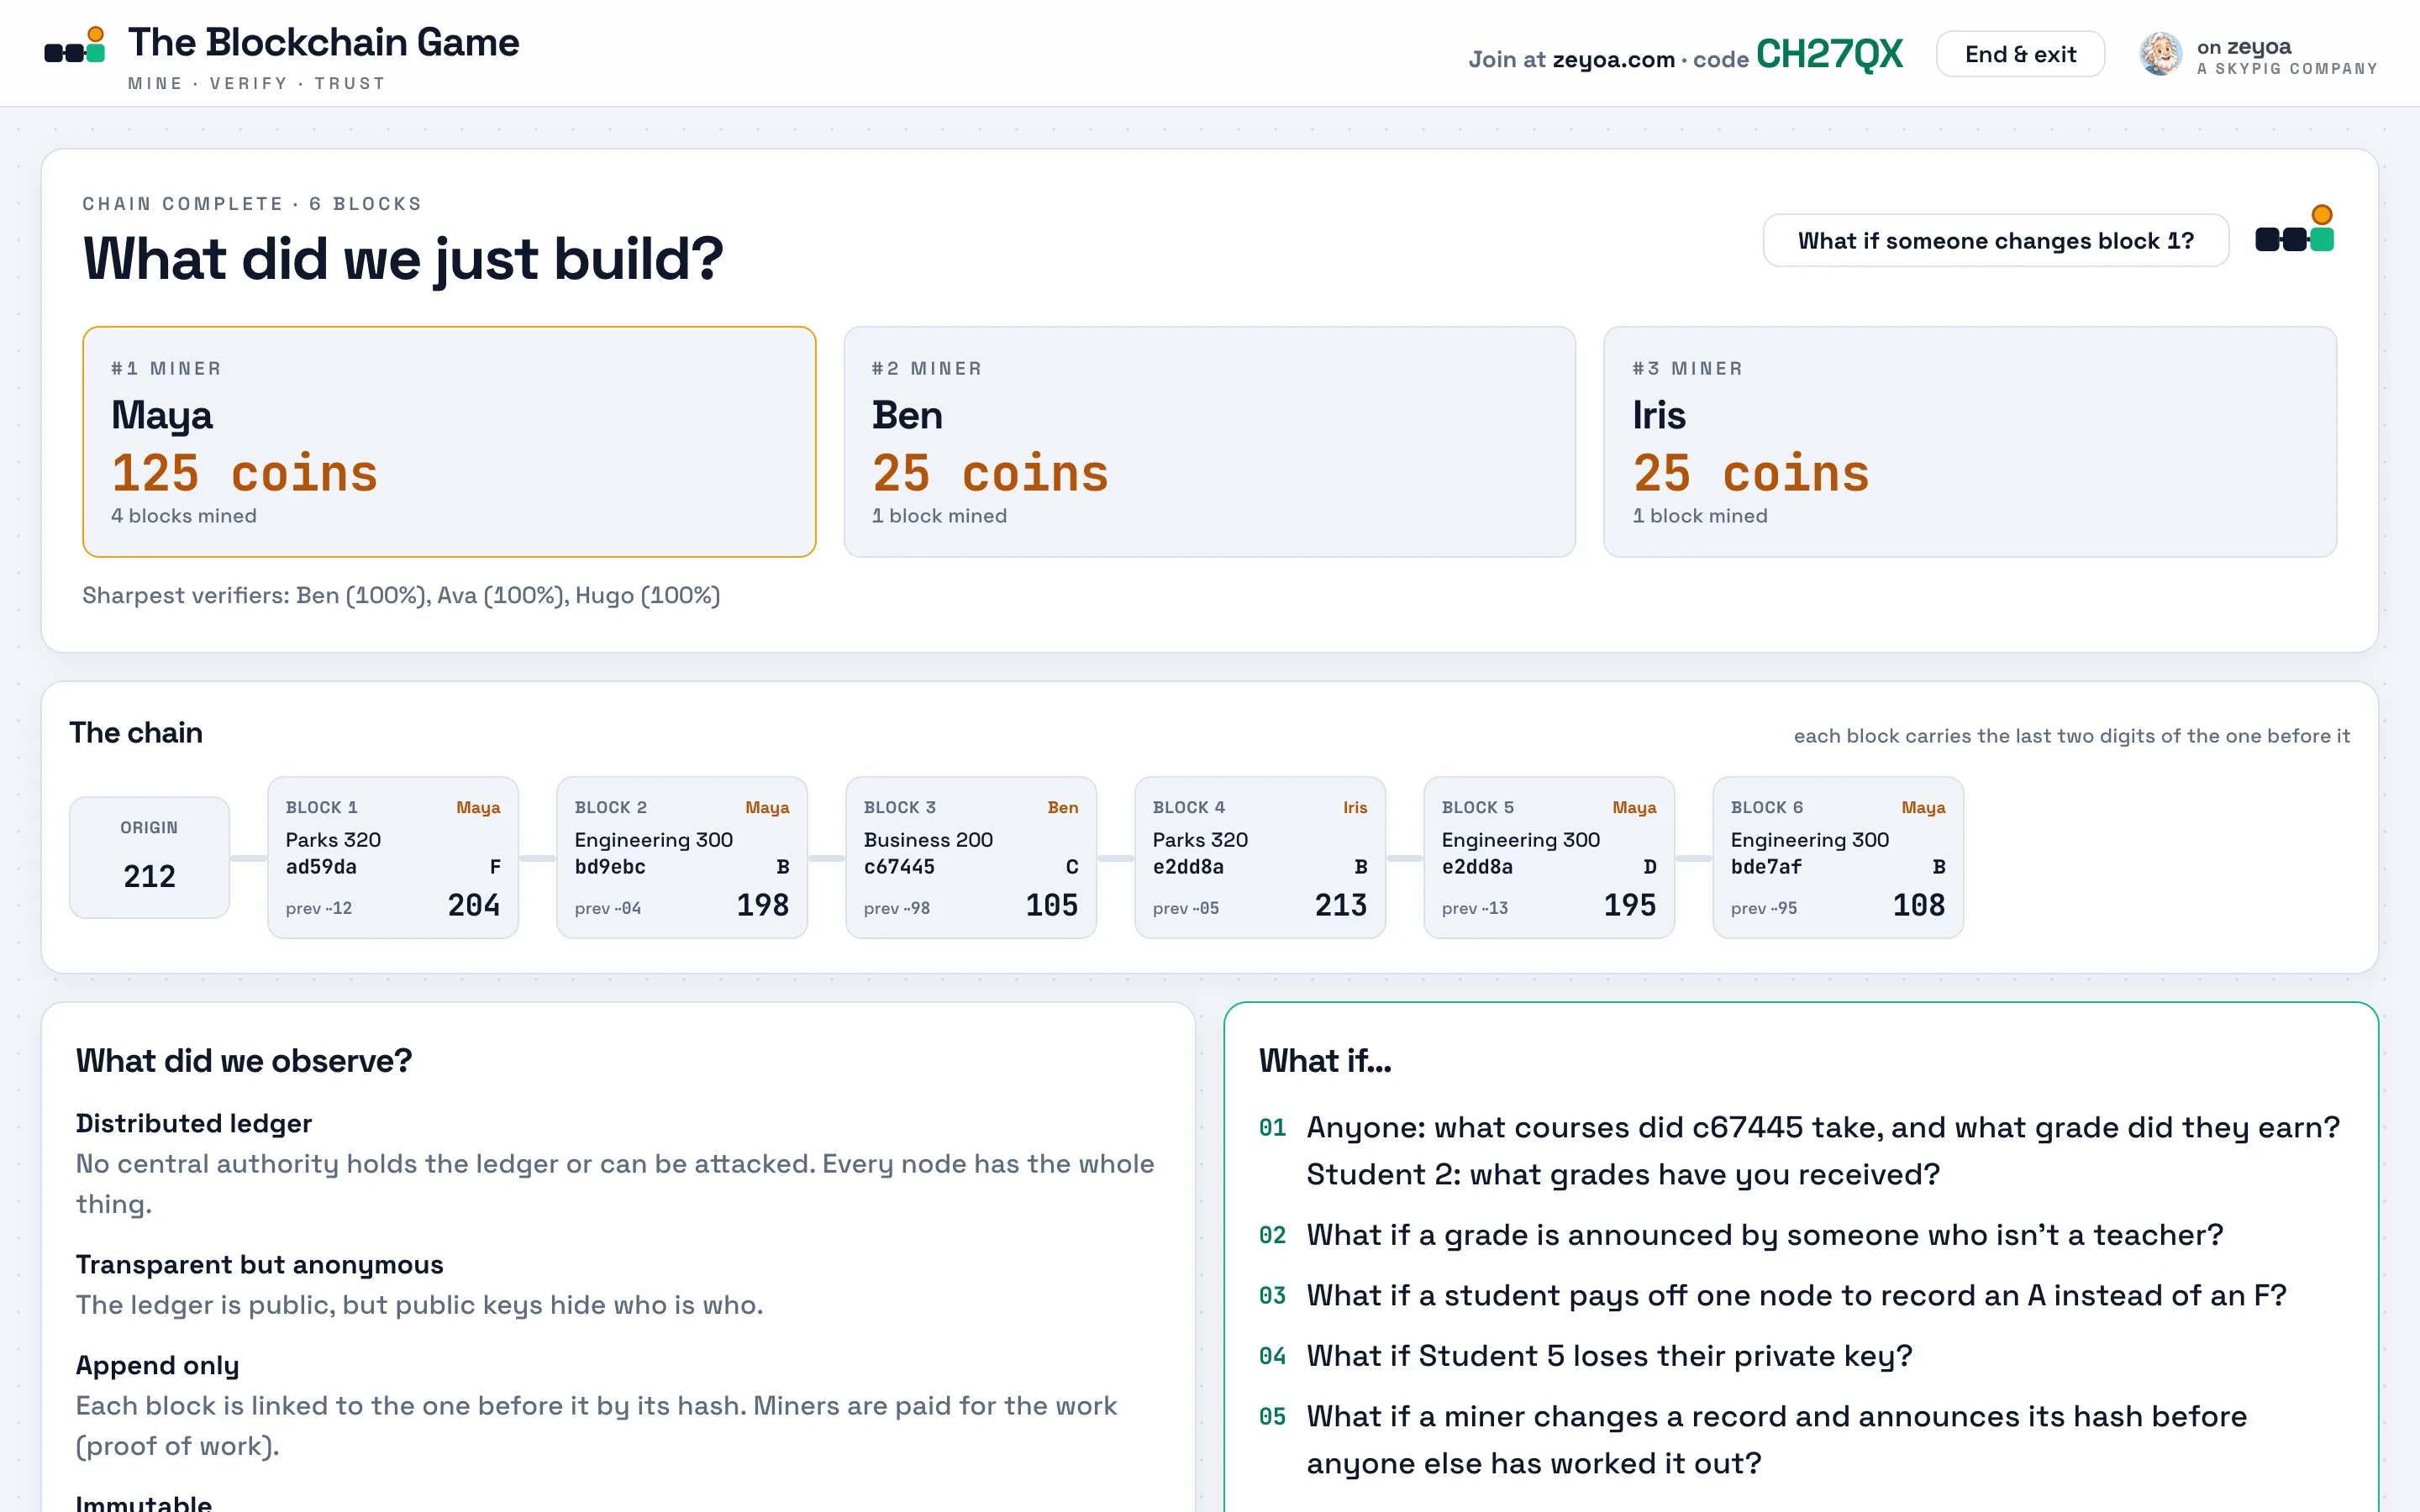2420x1512 pixels.
Task: Open Block 5 card with hash 195
Action: pos(1549,857)
